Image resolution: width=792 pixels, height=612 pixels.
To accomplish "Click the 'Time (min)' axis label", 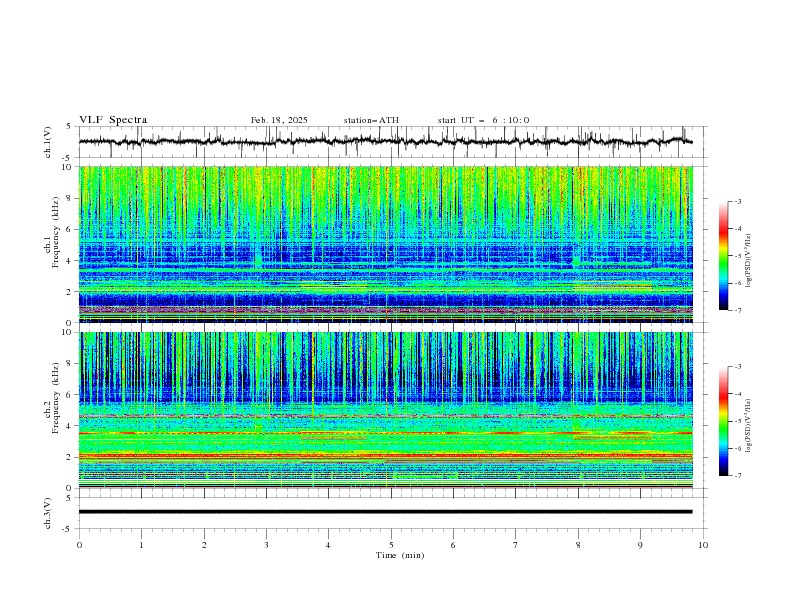I will pyautogui.click(x=400, y=555).
